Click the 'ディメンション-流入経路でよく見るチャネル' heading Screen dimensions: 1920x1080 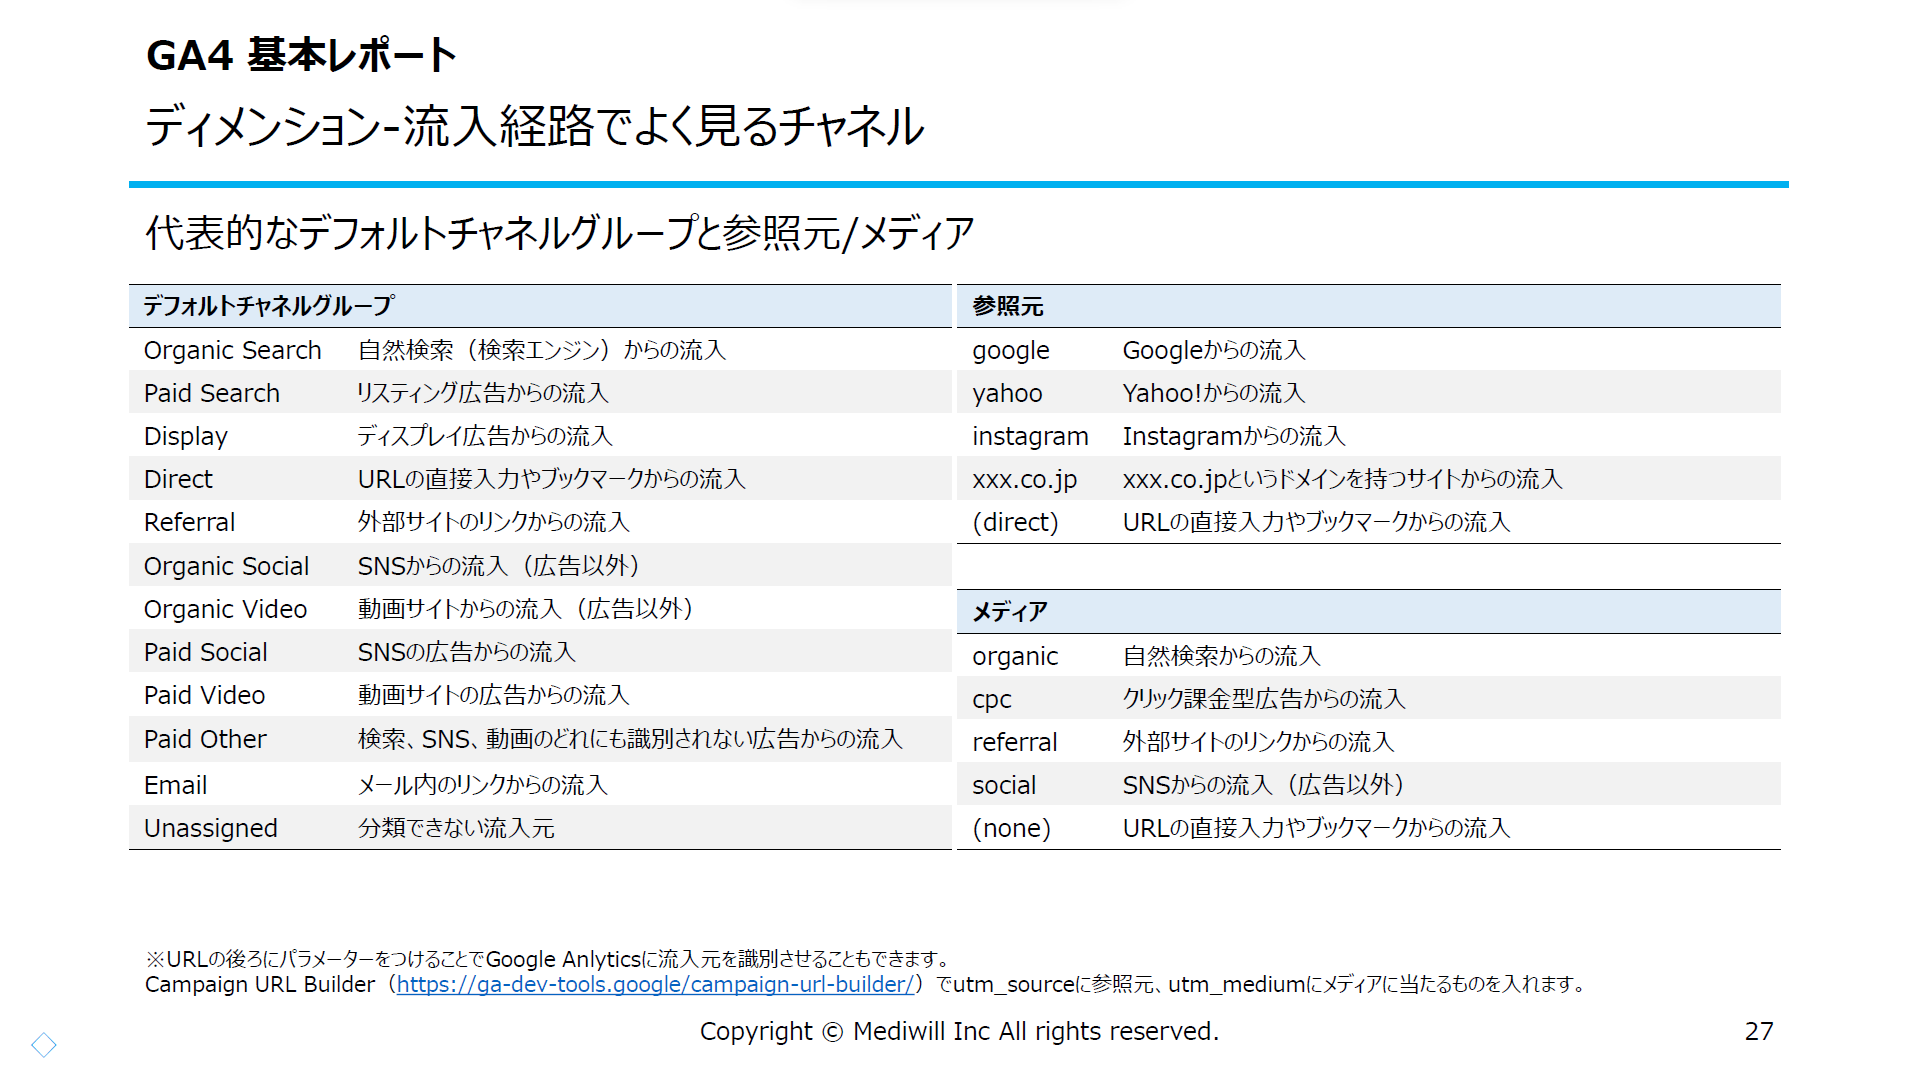point(535,127)
